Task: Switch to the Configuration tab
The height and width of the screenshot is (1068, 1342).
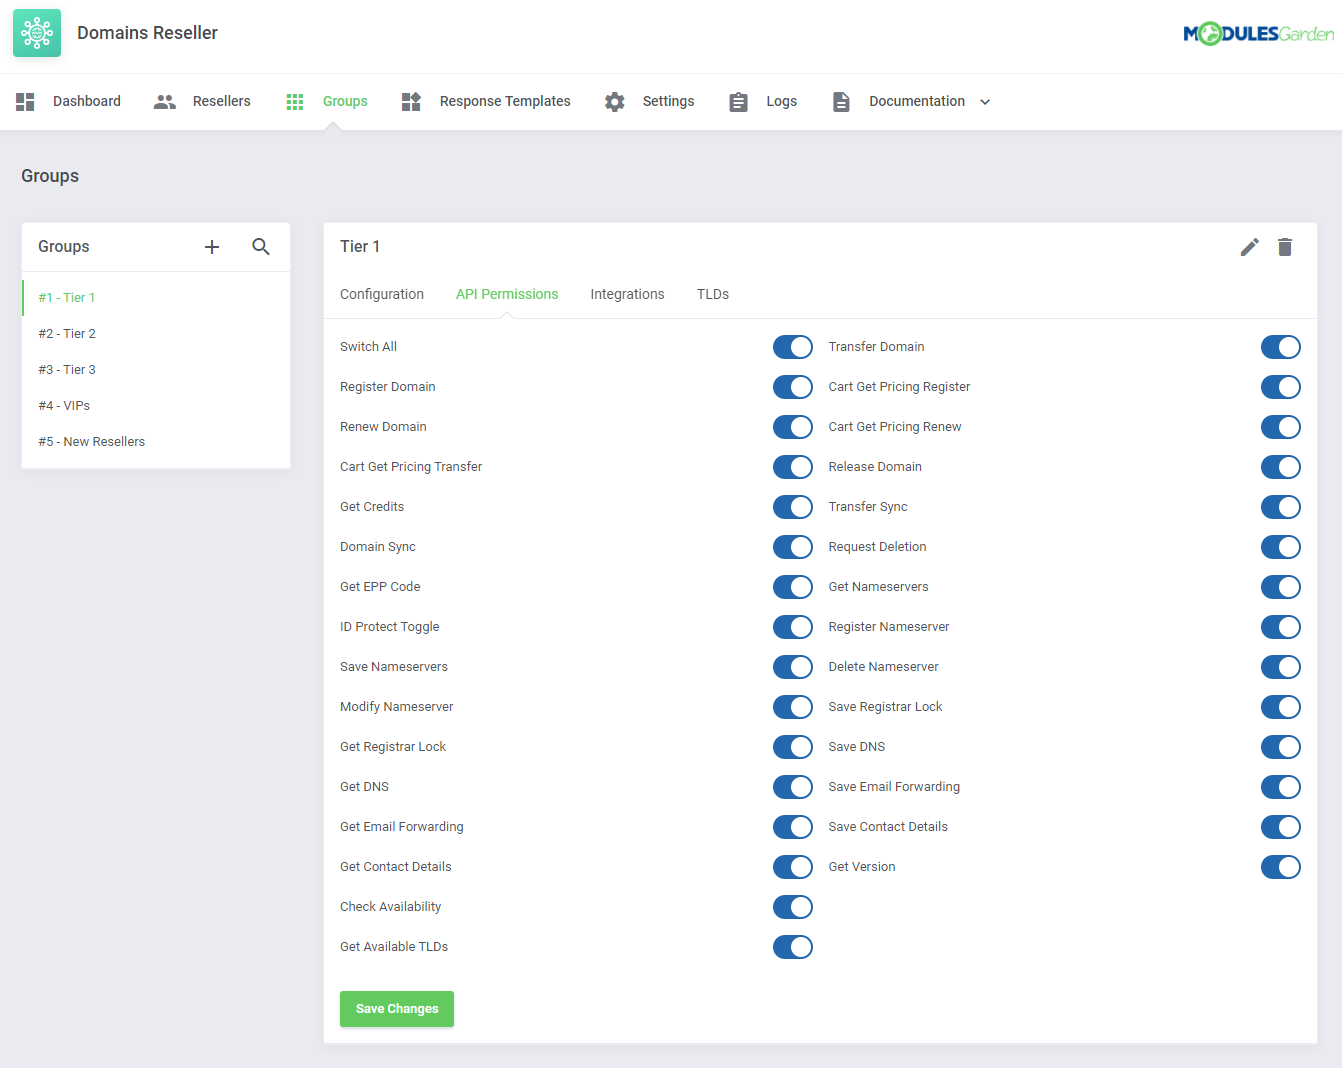Action: (382, 294)
